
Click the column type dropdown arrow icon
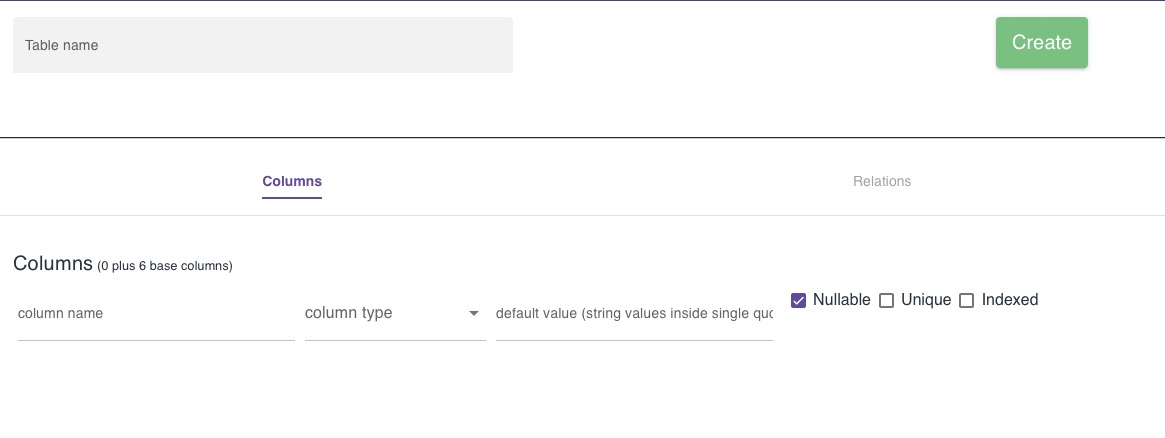[x=474, y=314]
